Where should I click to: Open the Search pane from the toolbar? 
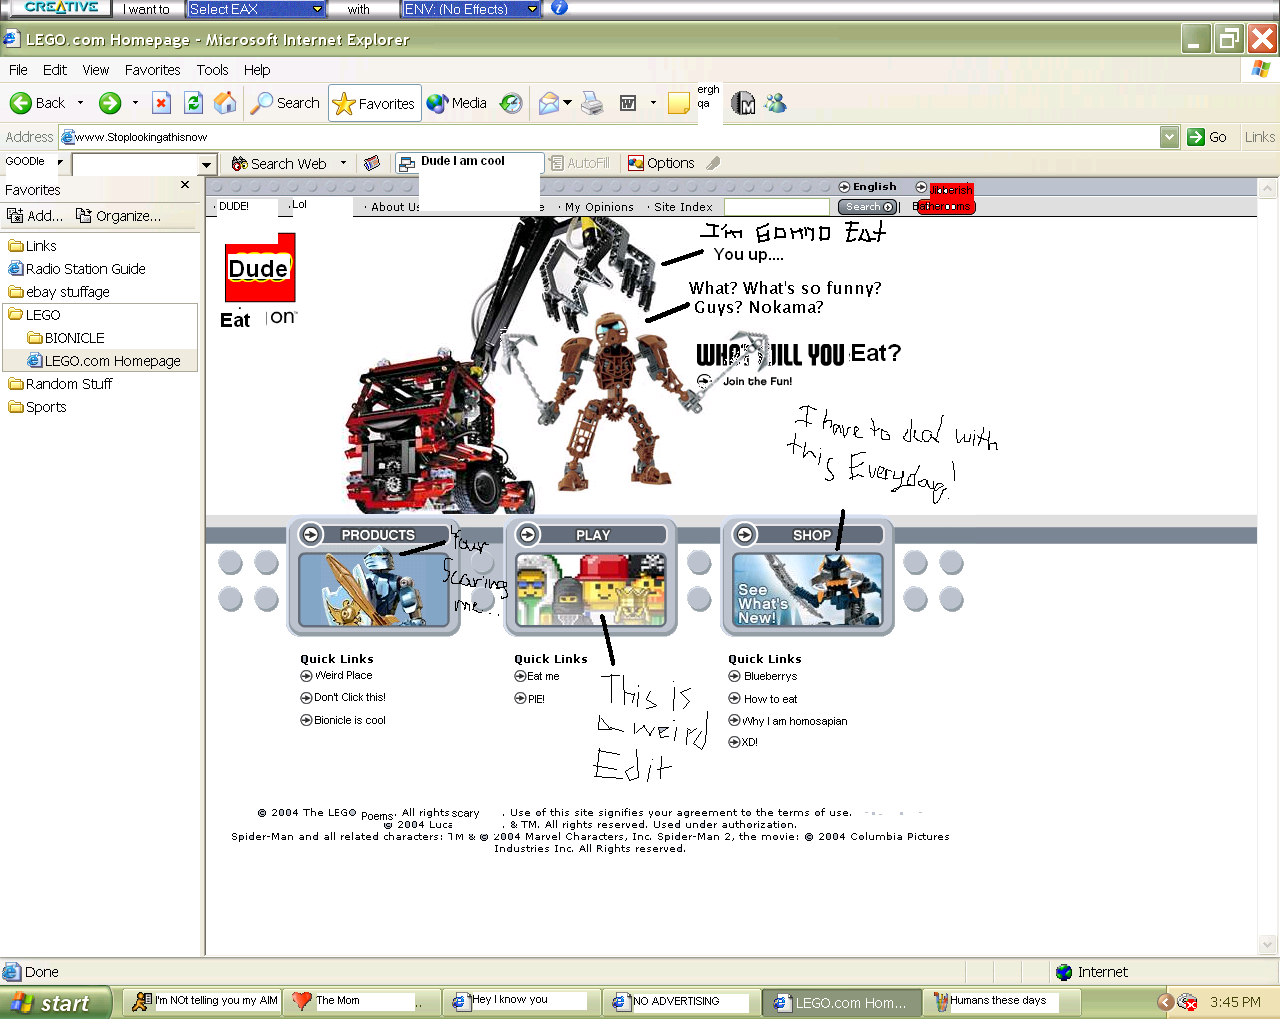pyautogui.click(x=285, y=103)
